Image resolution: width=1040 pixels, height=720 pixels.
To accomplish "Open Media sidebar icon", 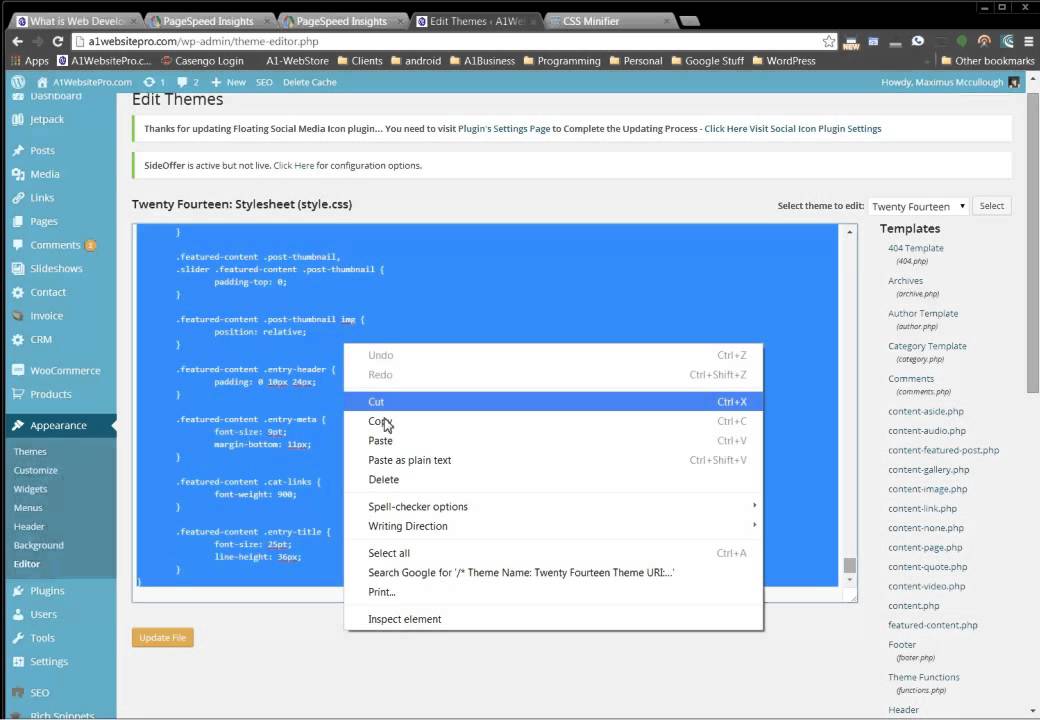I will (x=18, y=174).
